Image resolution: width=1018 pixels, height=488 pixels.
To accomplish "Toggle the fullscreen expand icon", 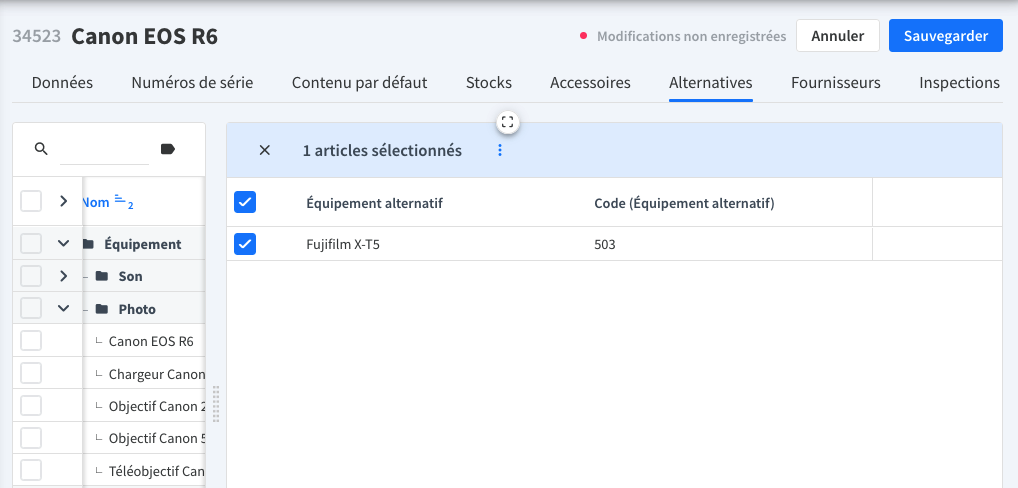I will point(508,122).
